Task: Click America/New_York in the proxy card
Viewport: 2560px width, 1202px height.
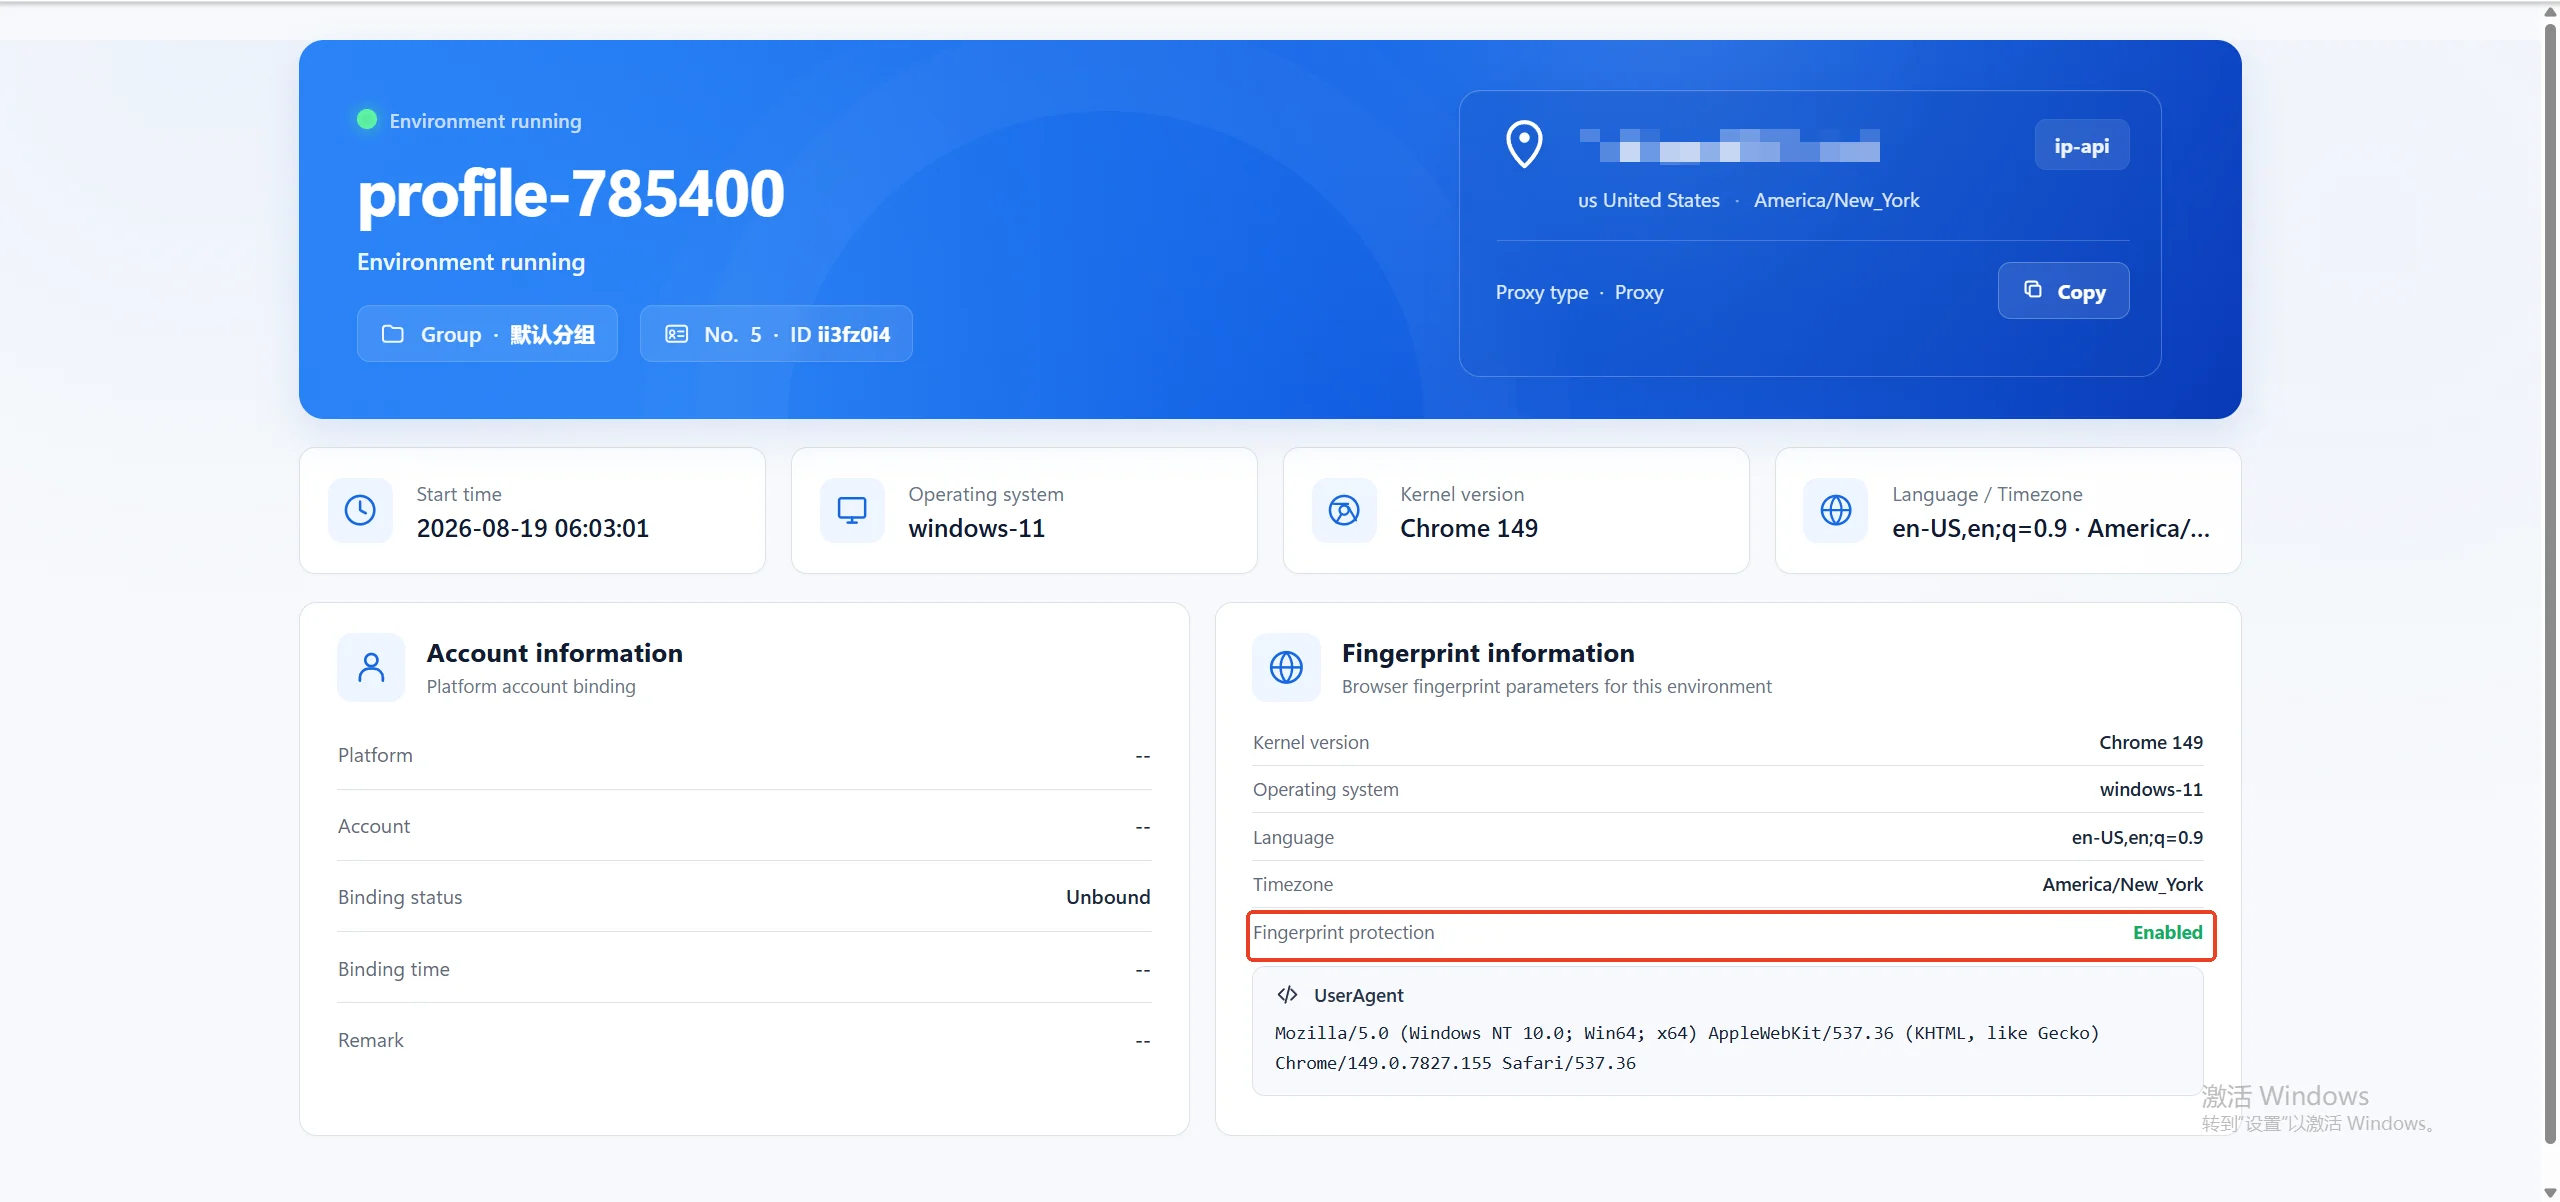Action: click(x=1837, y=201)
